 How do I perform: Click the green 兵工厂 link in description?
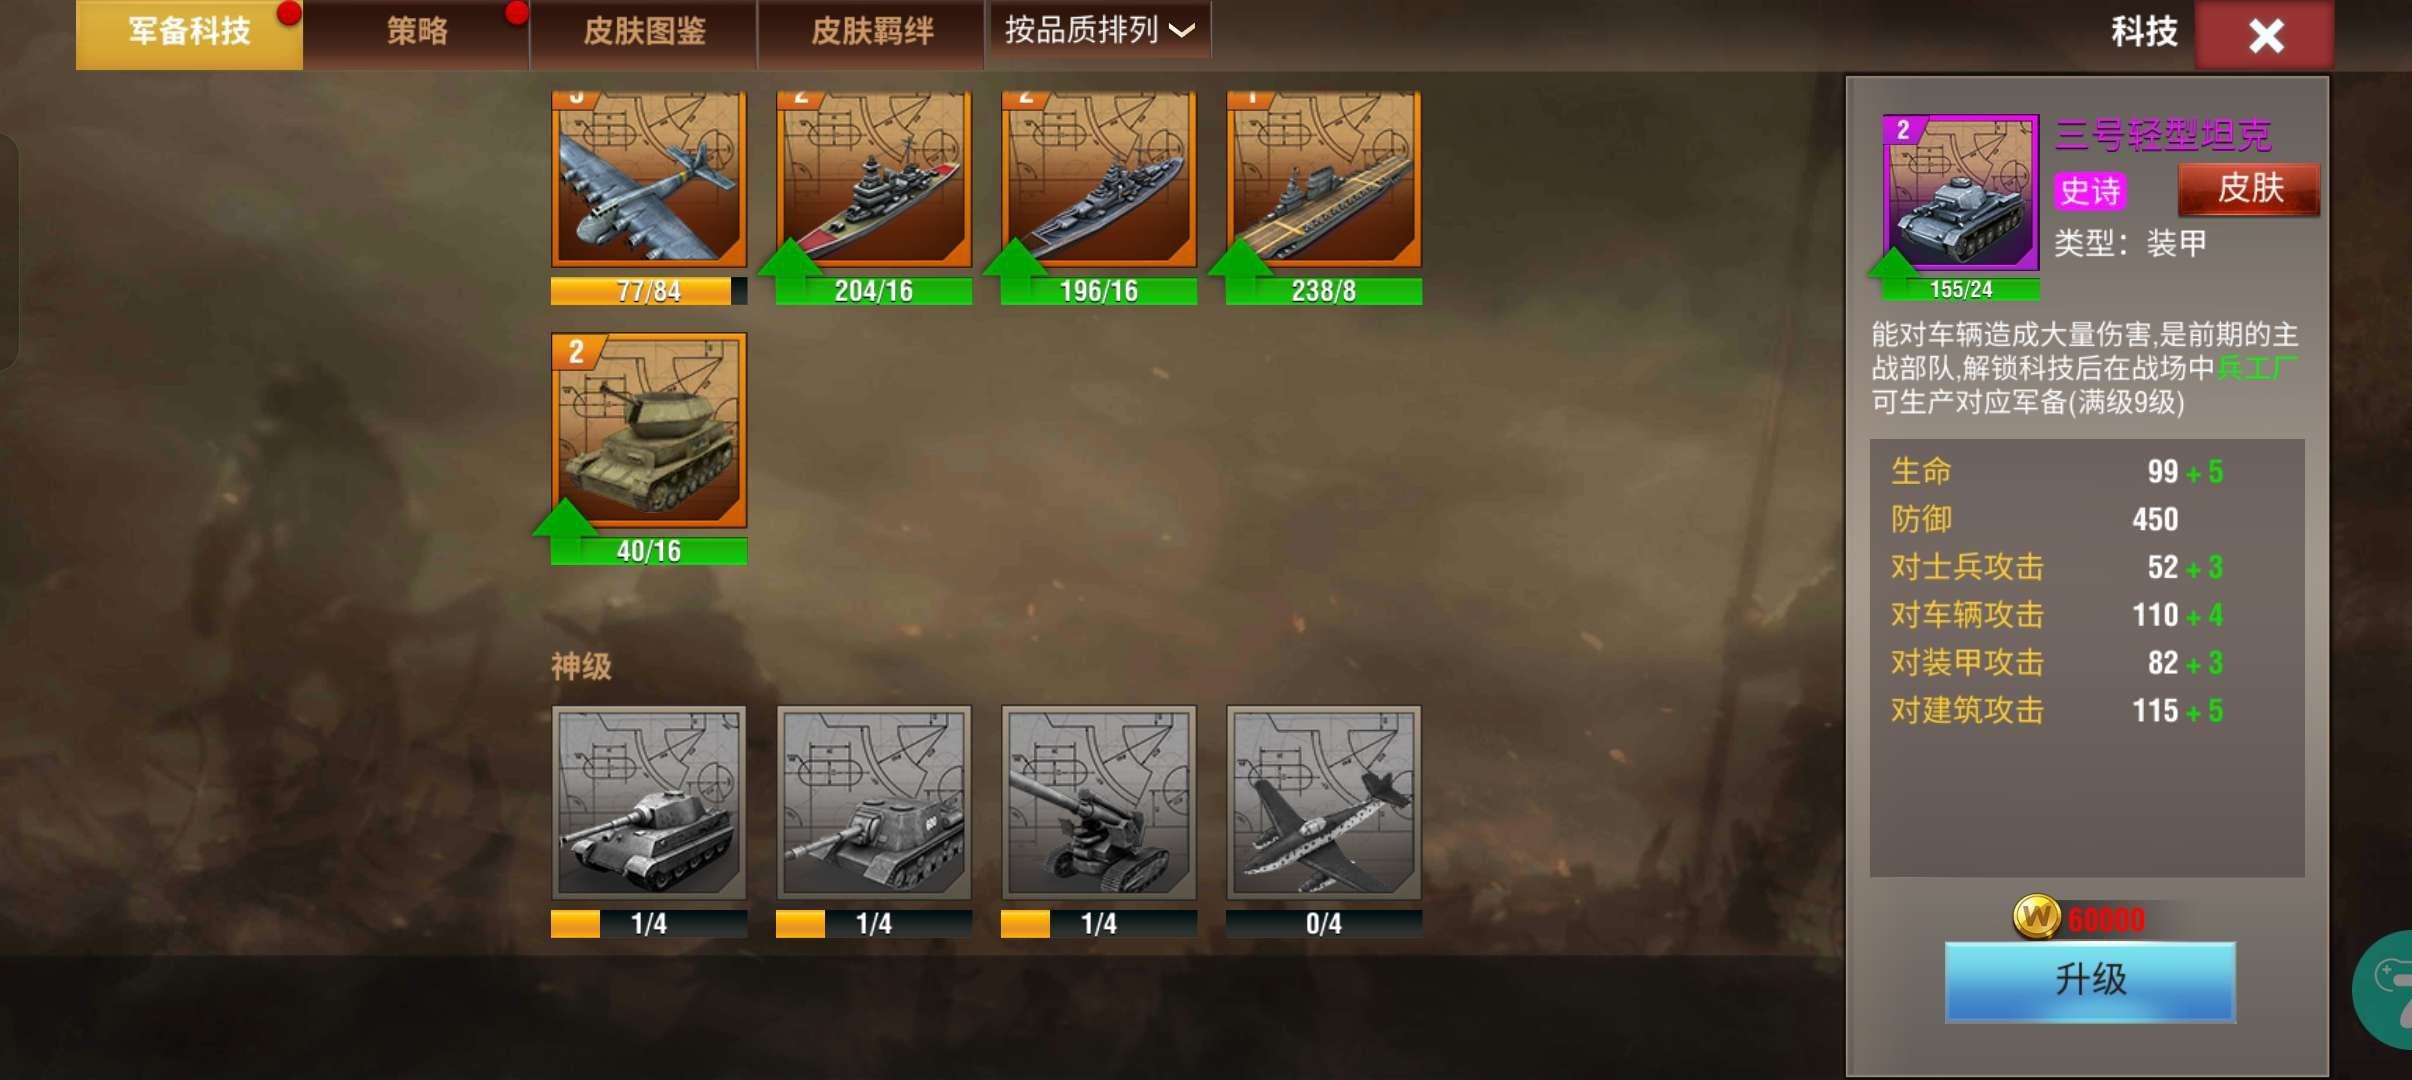[2257, 368]
